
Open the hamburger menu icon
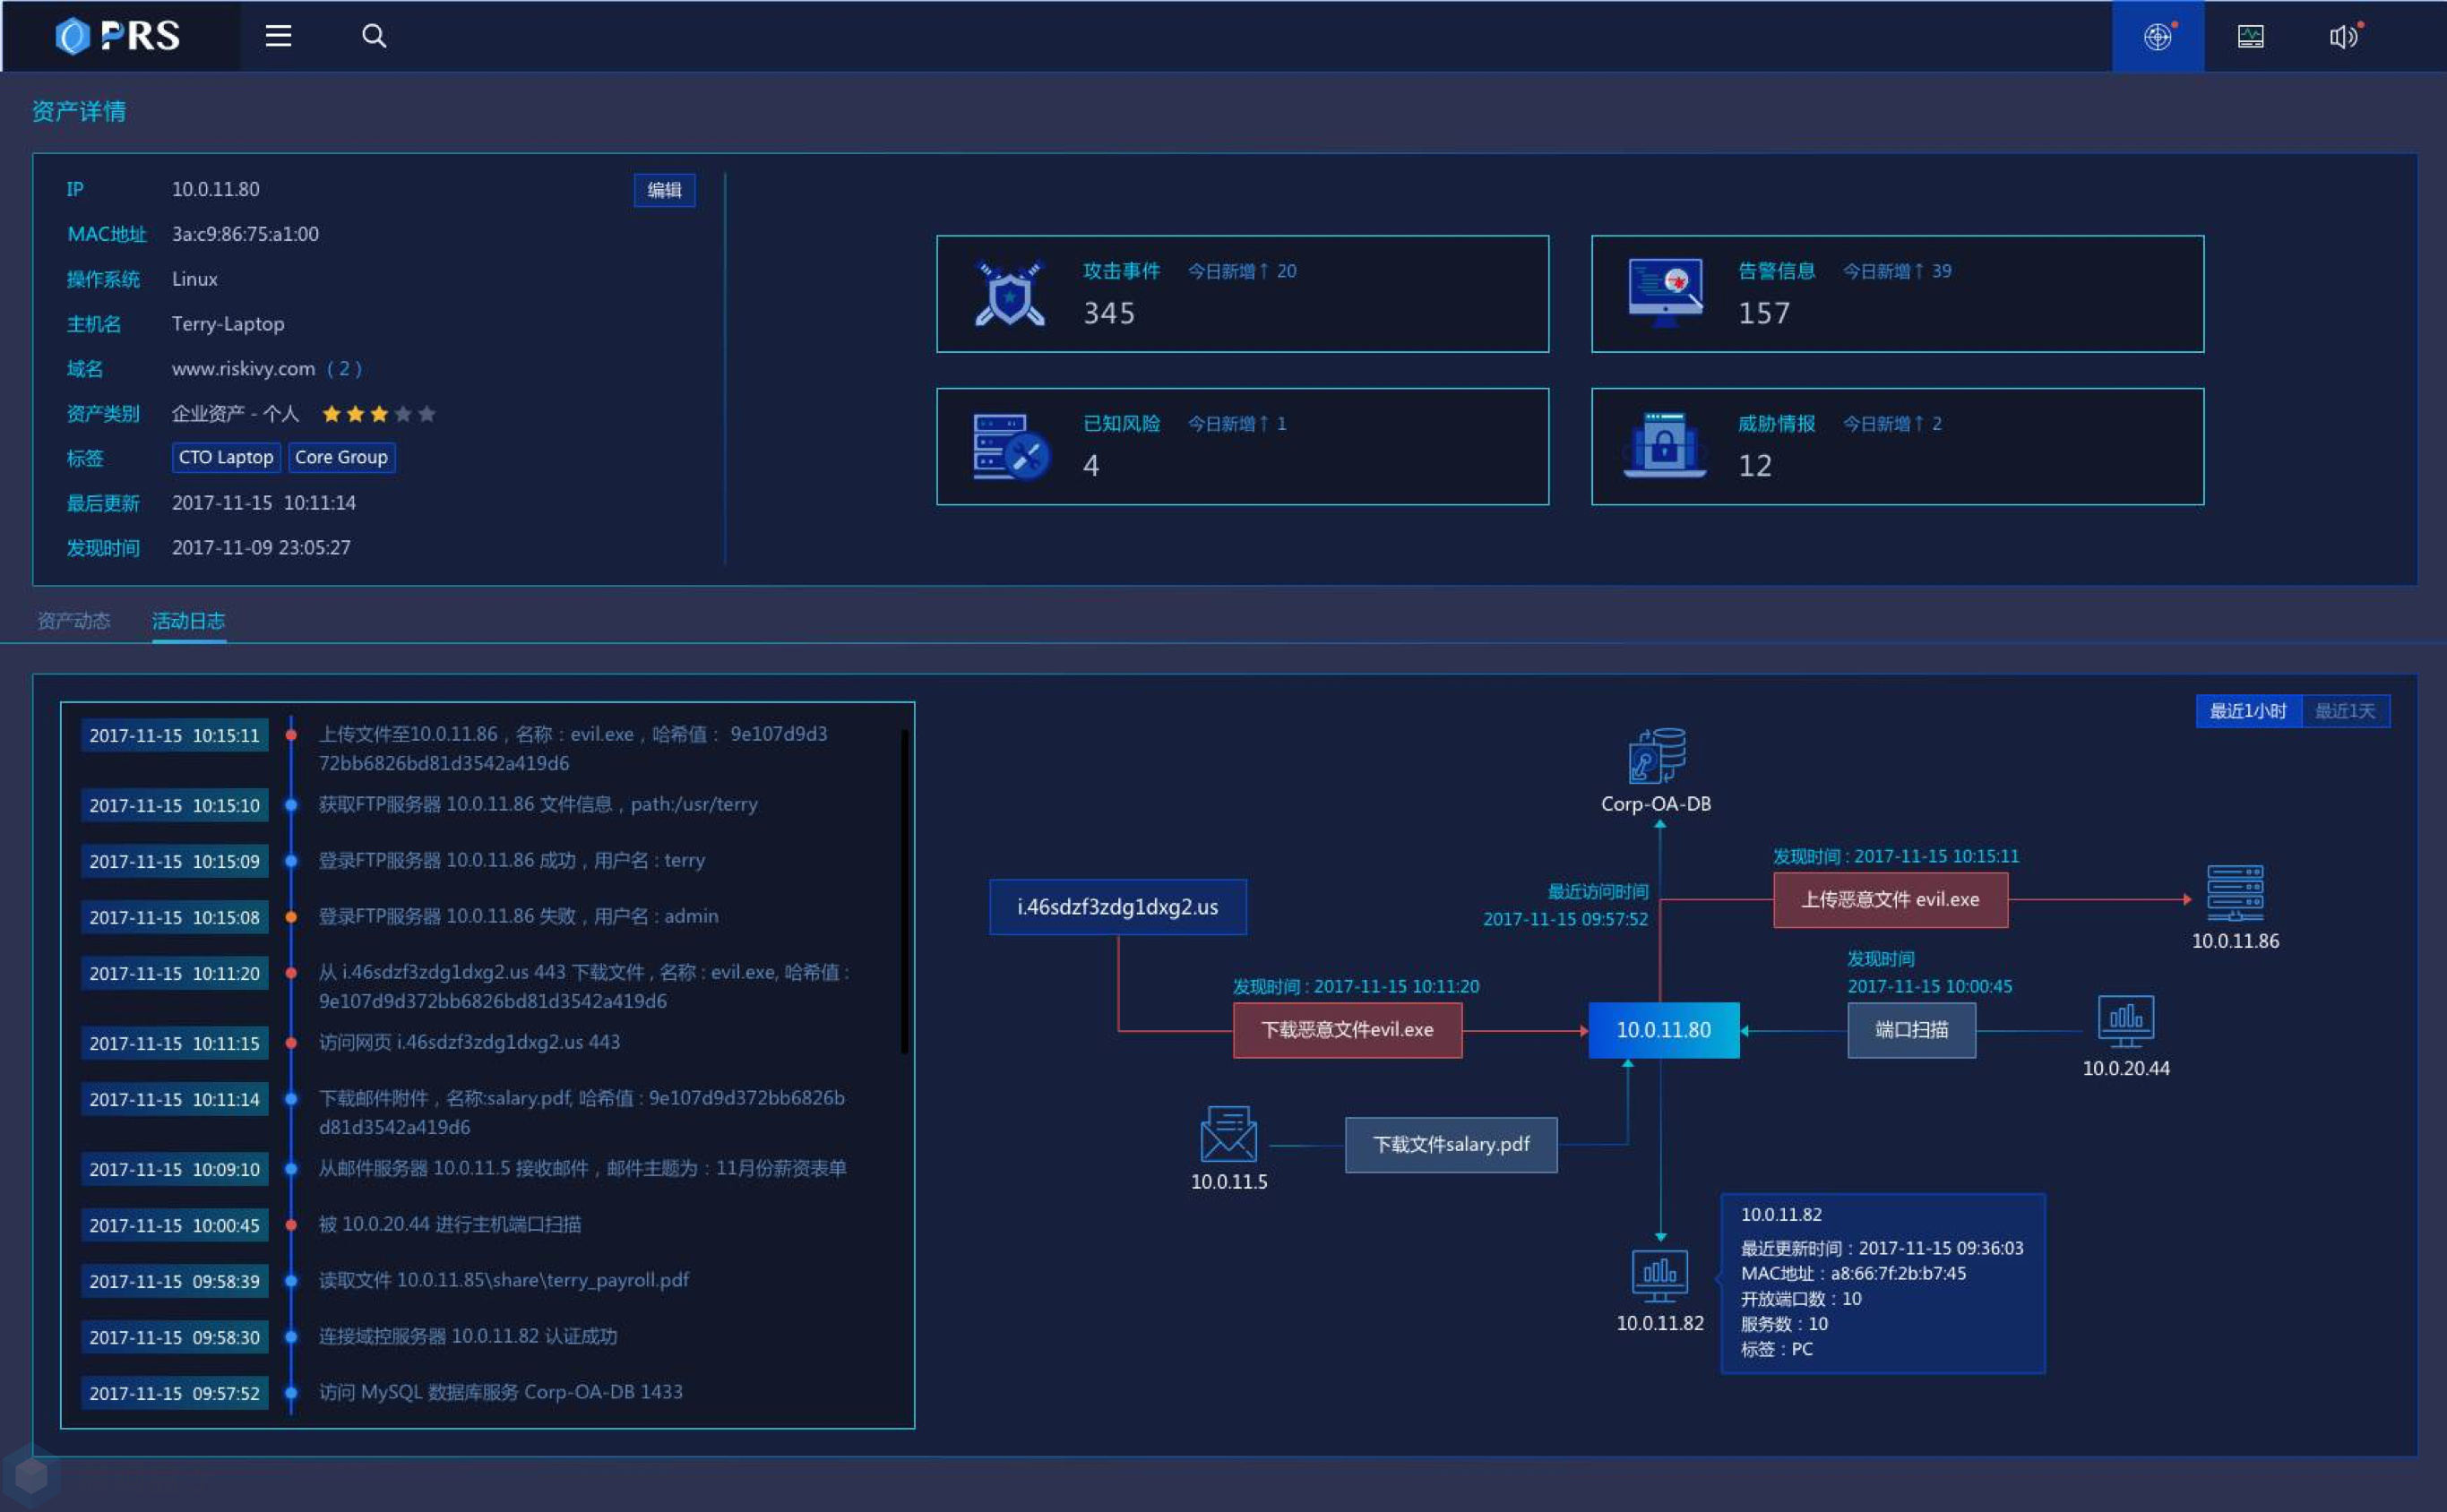(x=278, y=36)
